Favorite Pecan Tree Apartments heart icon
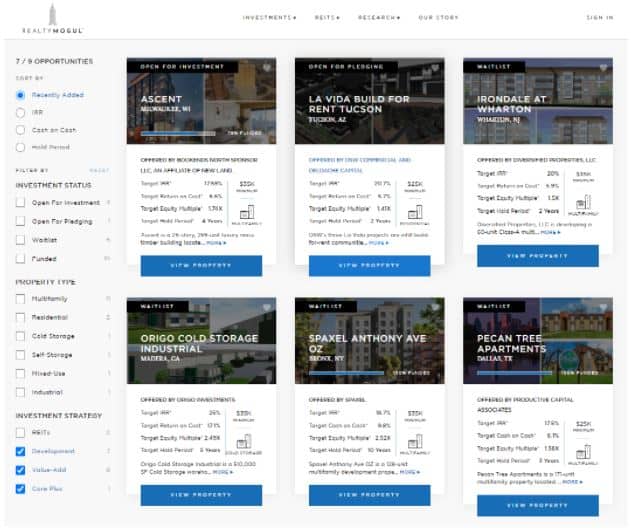631x530 pixels. 603,307
